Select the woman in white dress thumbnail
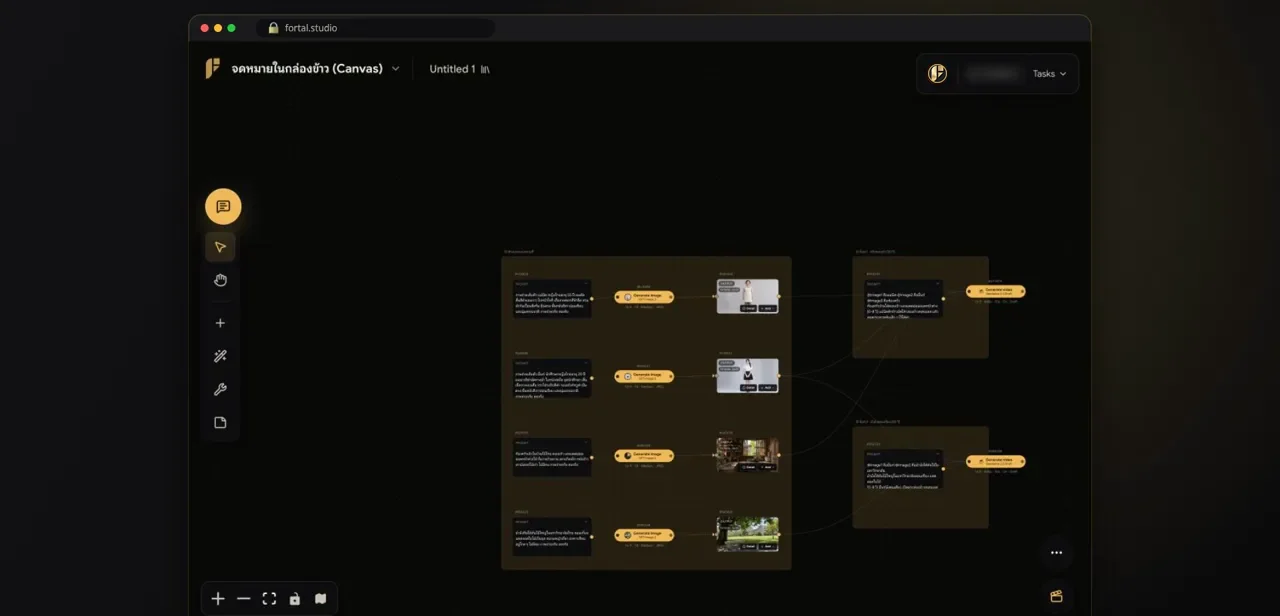This screenshot has height=616, width=1280. click(x=747, y=296)
